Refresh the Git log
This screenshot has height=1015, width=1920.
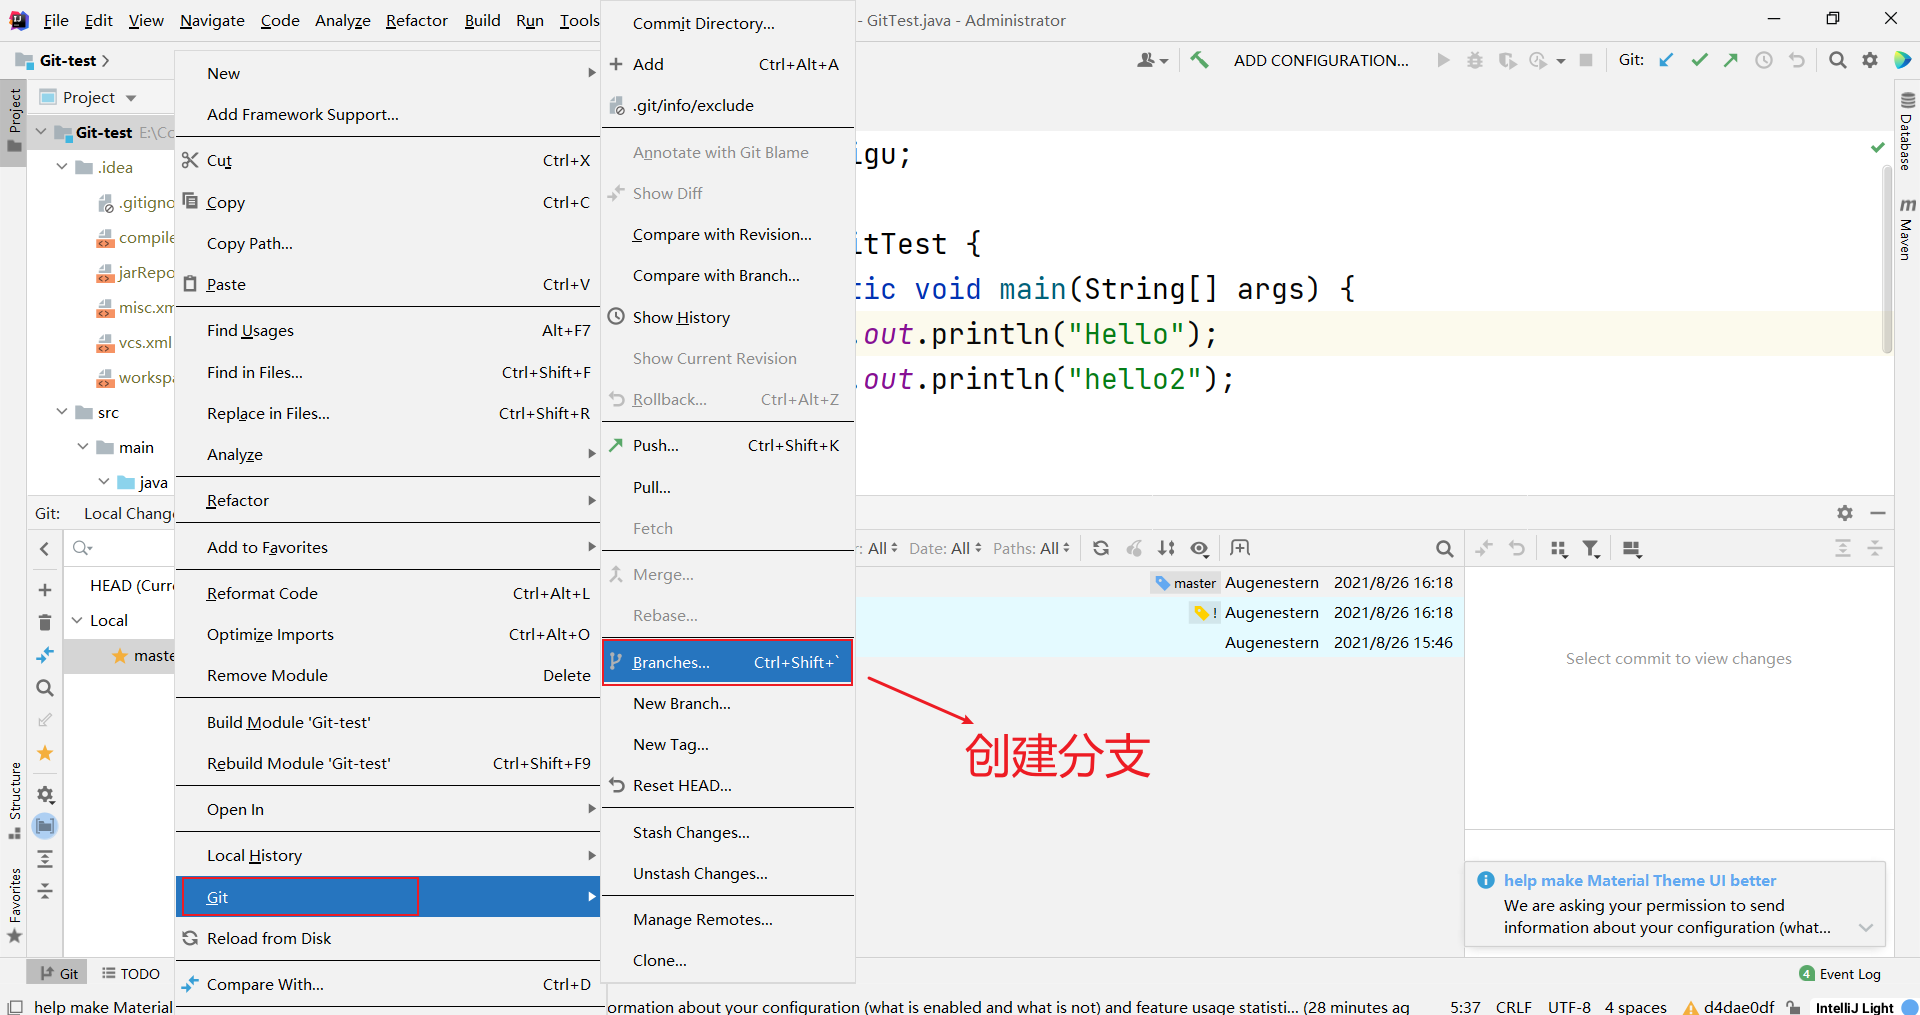[x=1101, y=548]
